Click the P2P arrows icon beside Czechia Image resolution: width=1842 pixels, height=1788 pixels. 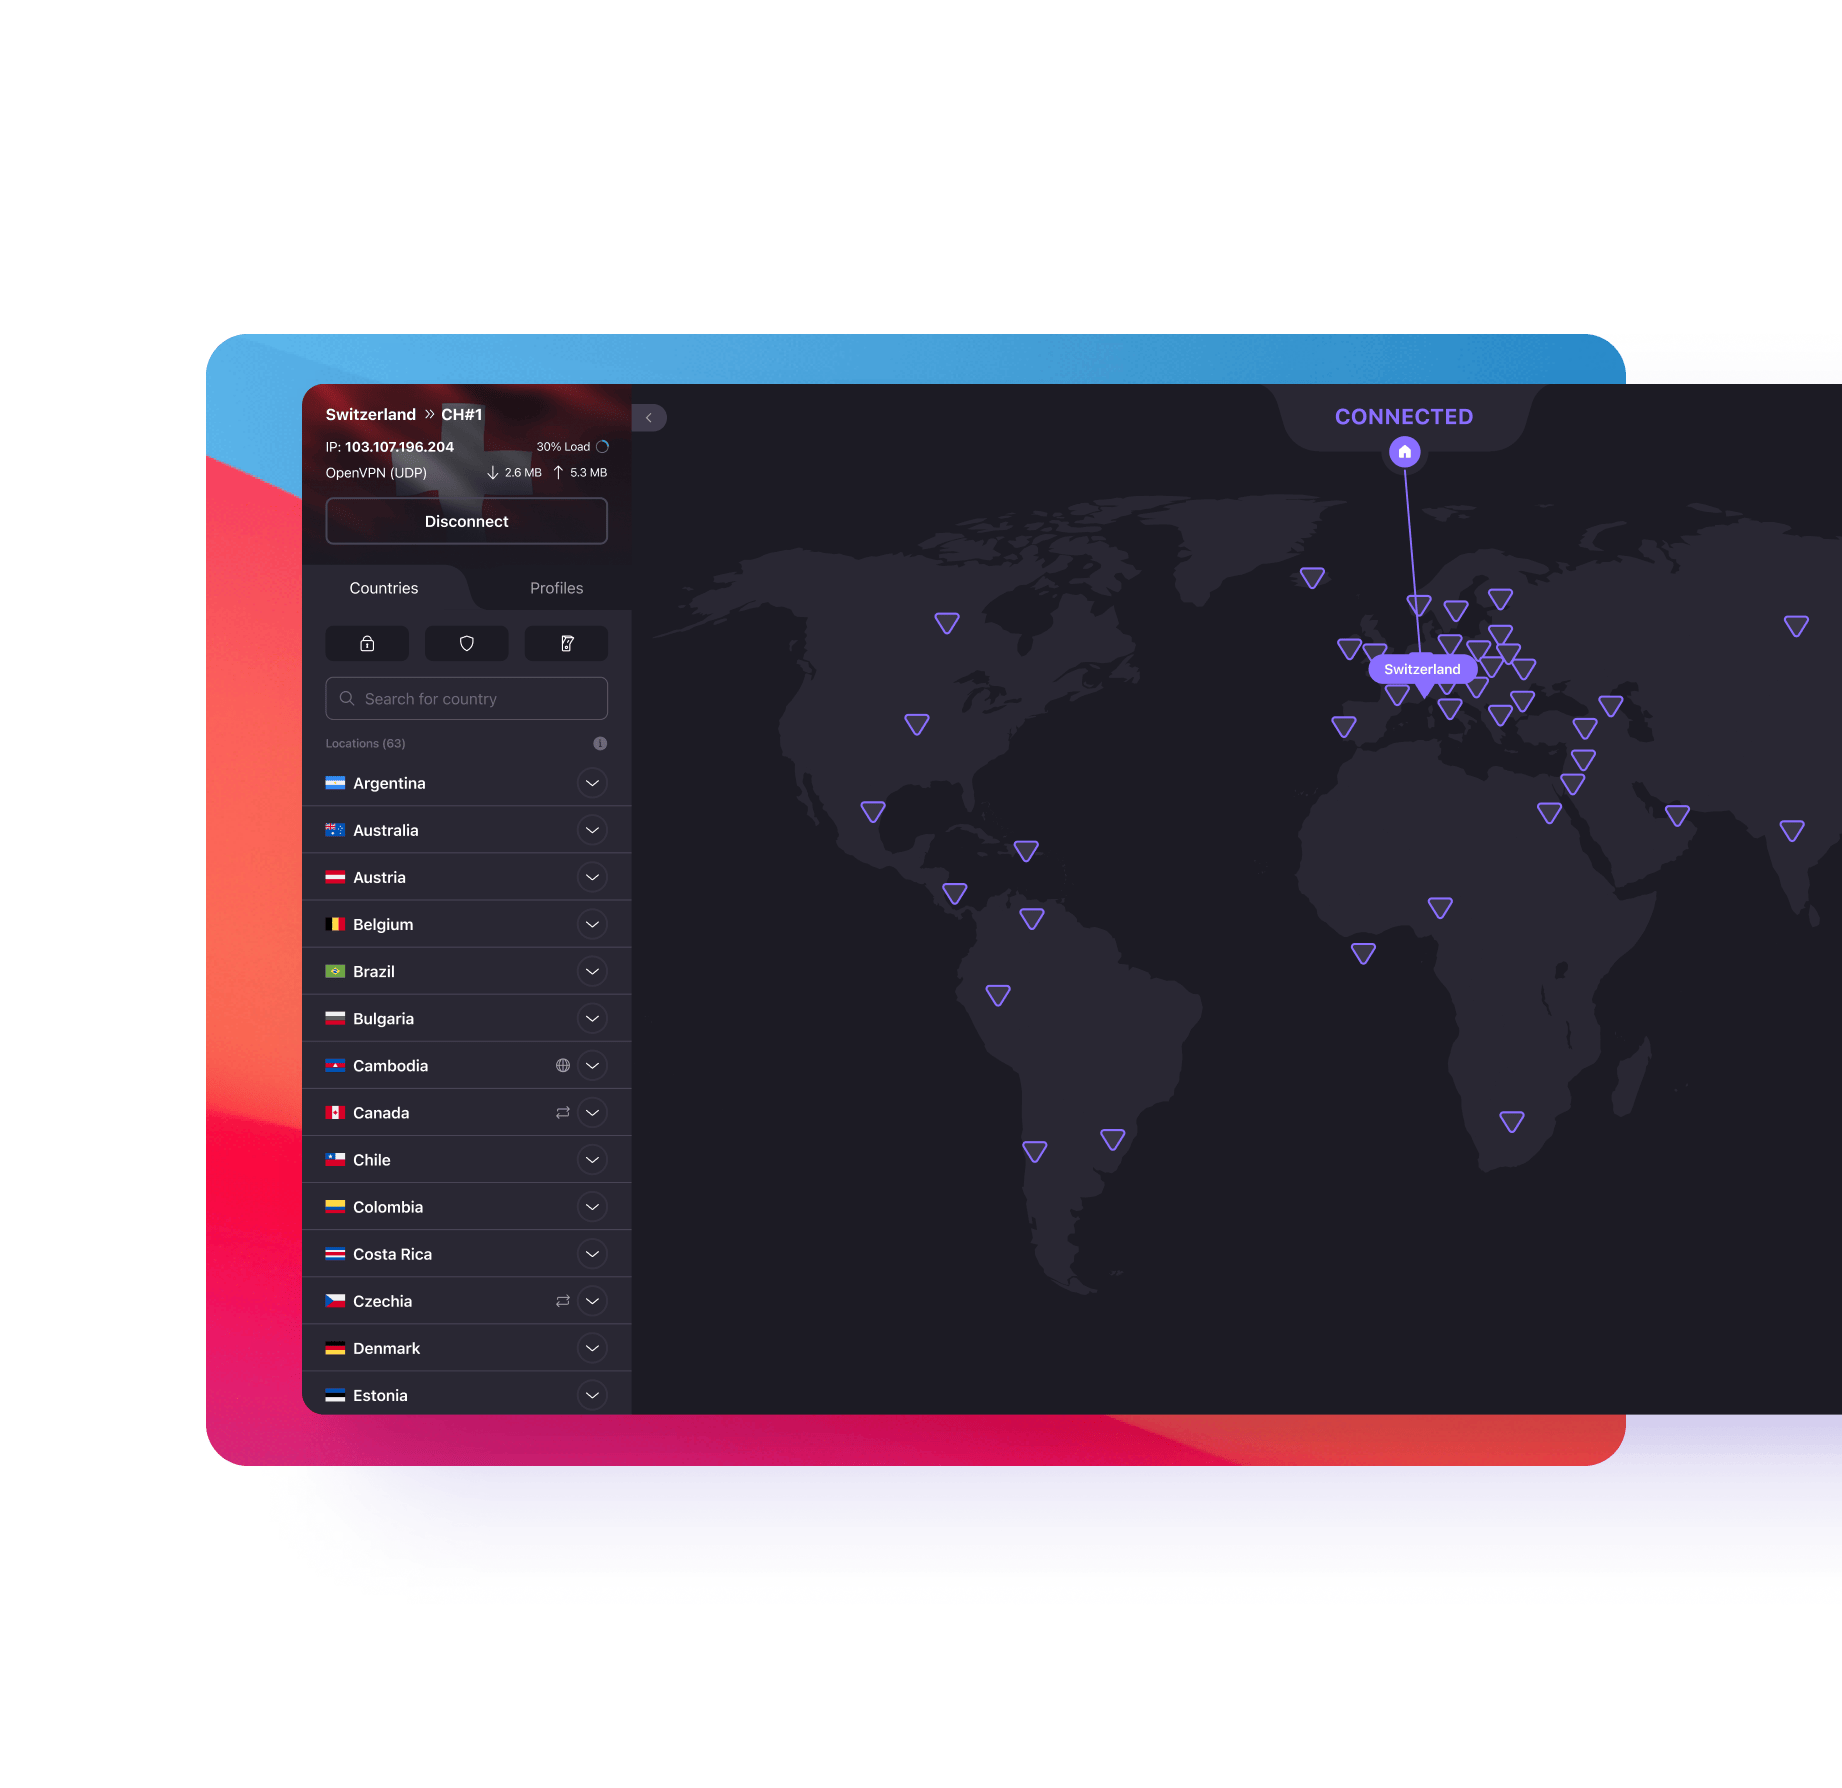click(561, 1300)
